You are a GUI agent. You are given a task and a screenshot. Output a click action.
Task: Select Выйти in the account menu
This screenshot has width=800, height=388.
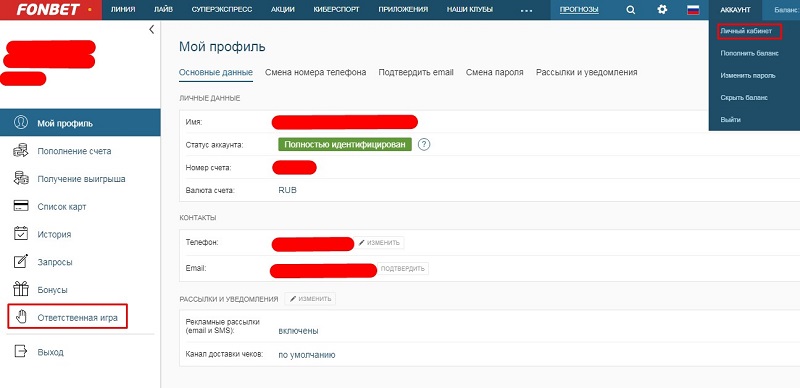pos(731,119)
